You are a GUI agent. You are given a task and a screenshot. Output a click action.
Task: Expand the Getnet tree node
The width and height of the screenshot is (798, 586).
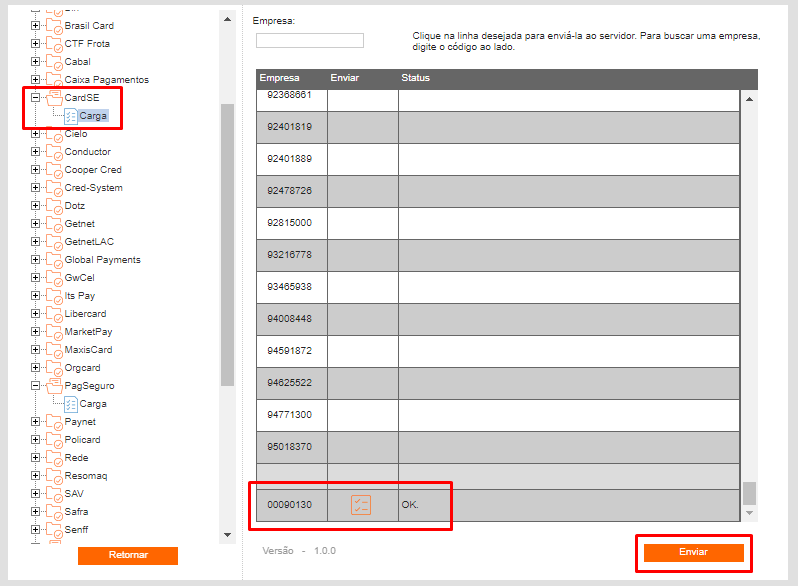35,224
